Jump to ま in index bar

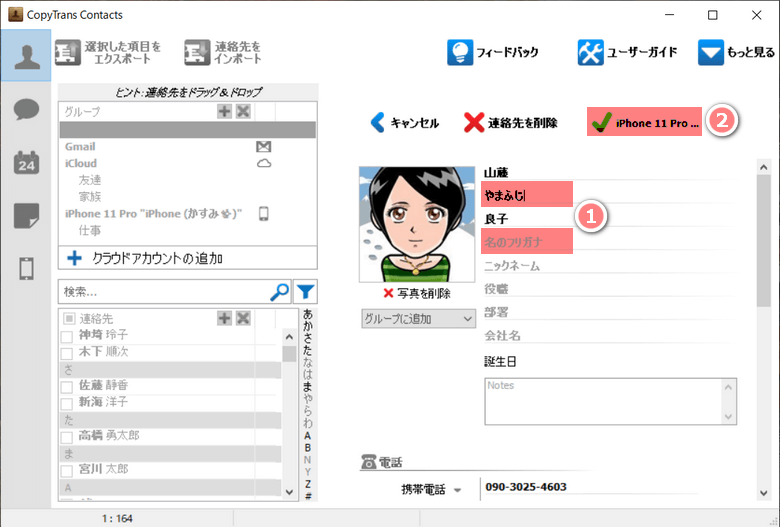coord(308,387)
